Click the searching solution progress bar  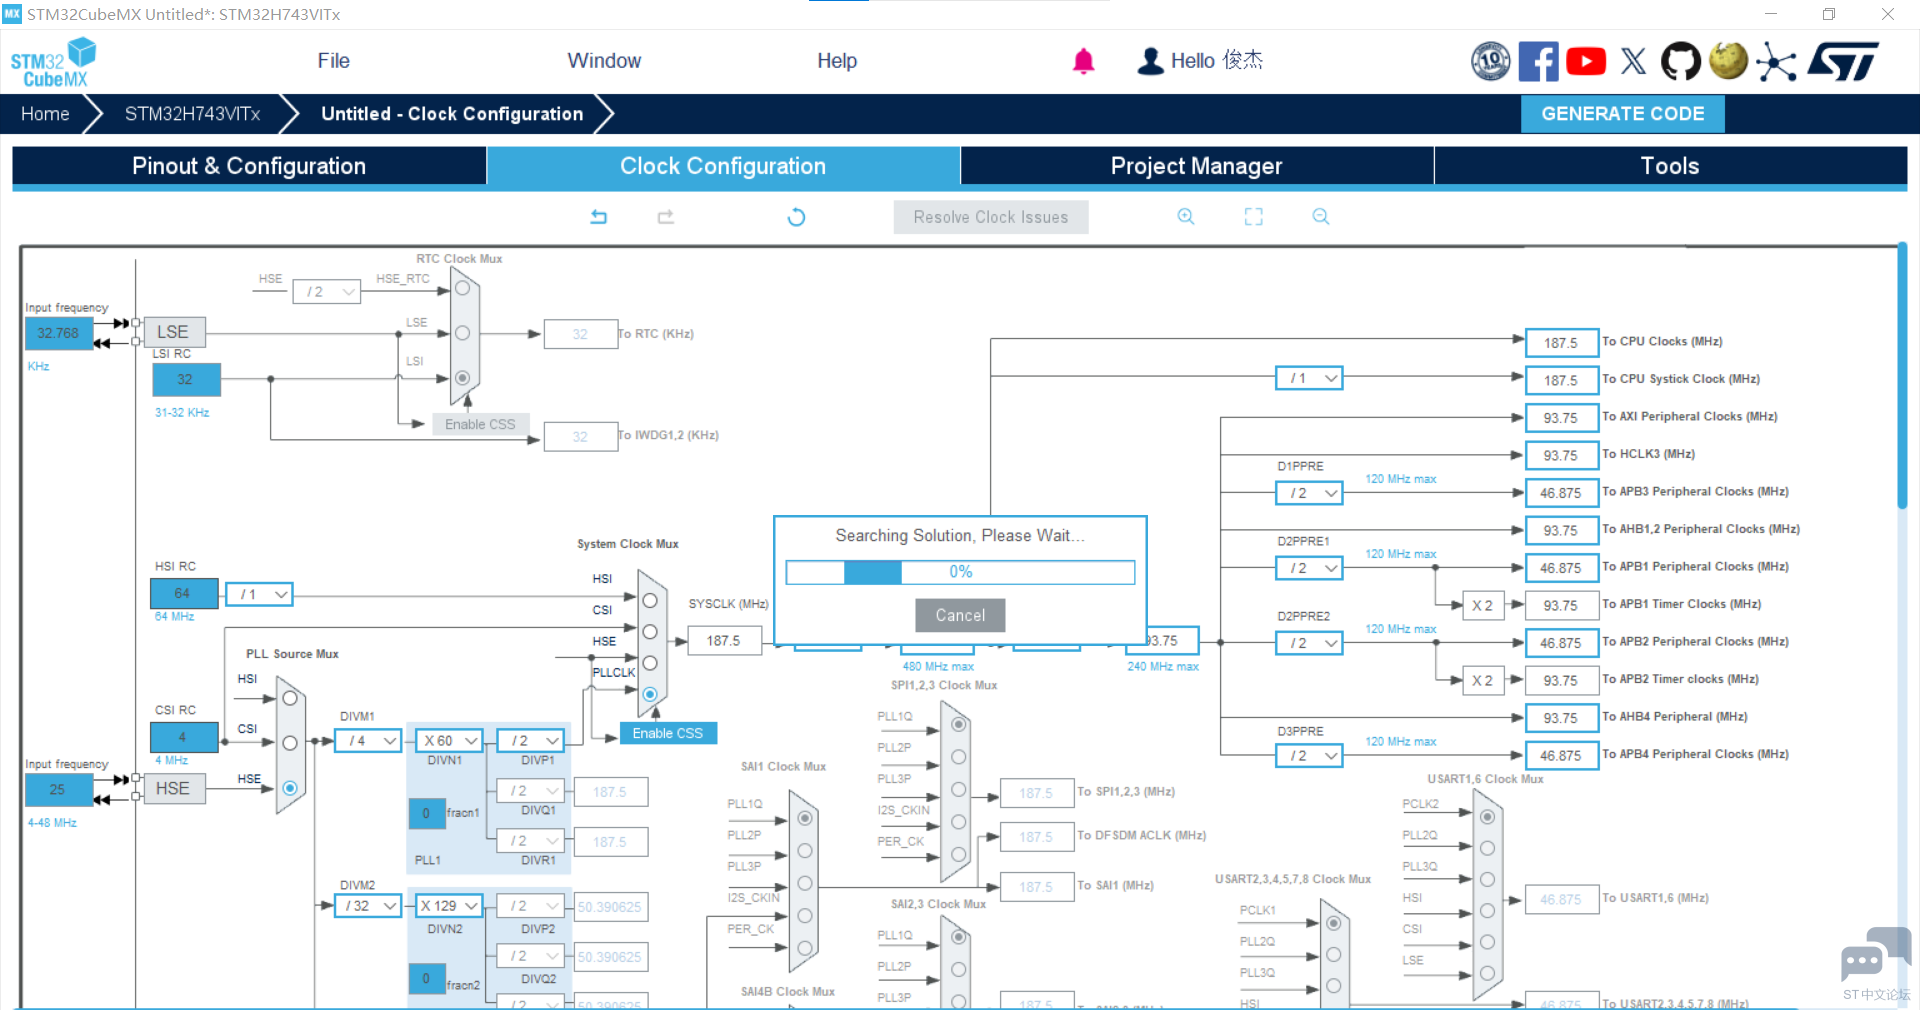(x=960, y=572)
